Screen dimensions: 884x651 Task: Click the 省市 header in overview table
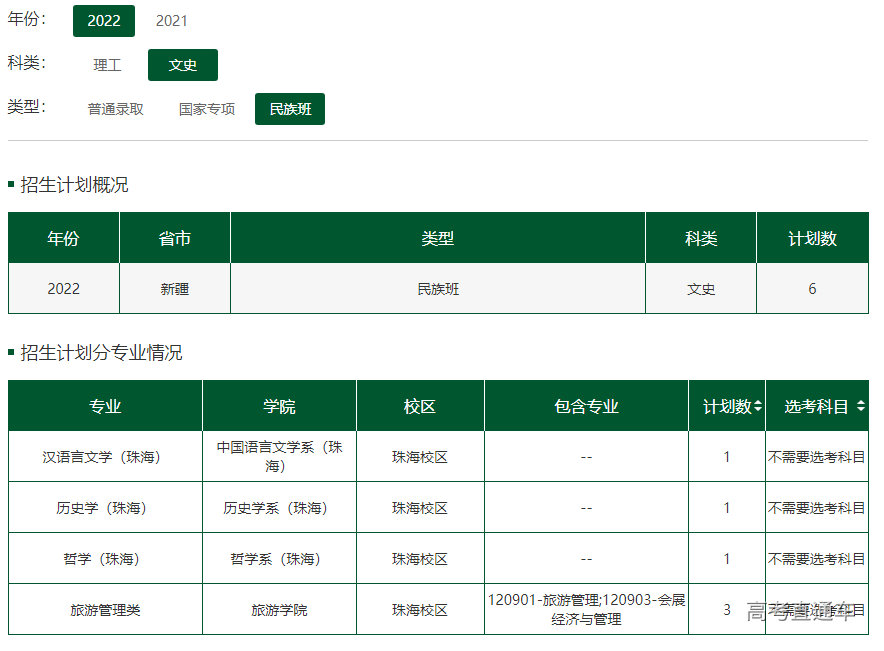[174, 239]
